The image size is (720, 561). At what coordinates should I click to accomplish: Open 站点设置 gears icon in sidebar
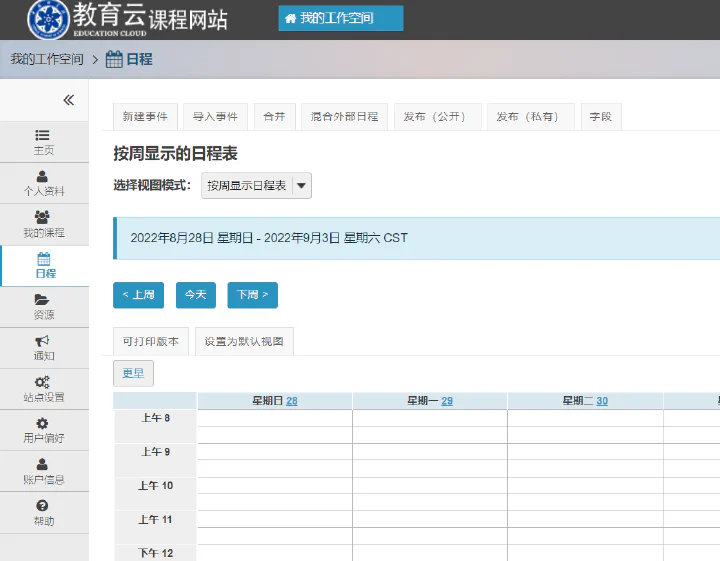[42, 382]
